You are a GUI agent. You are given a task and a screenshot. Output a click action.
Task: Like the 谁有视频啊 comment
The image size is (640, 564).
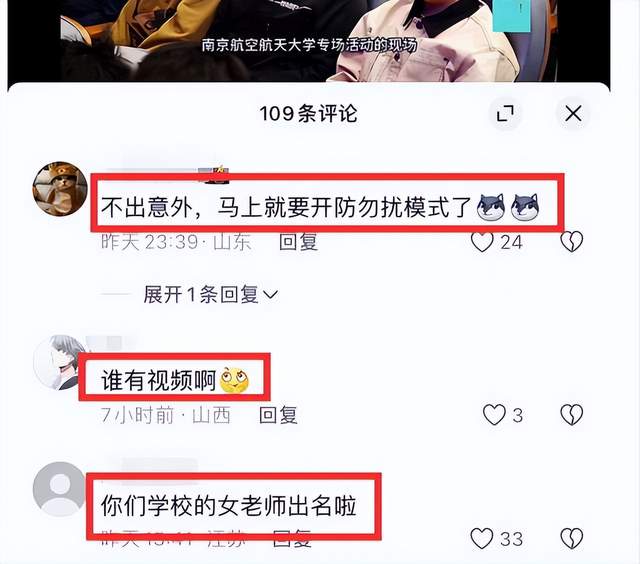(x=494, y=415)
